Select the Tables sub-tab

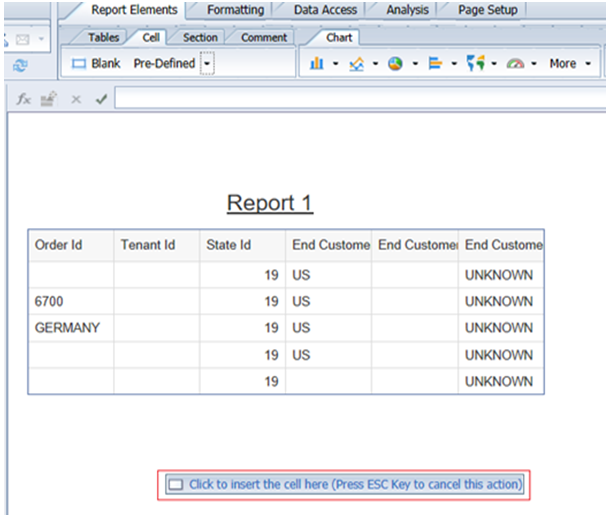[103, 37]
